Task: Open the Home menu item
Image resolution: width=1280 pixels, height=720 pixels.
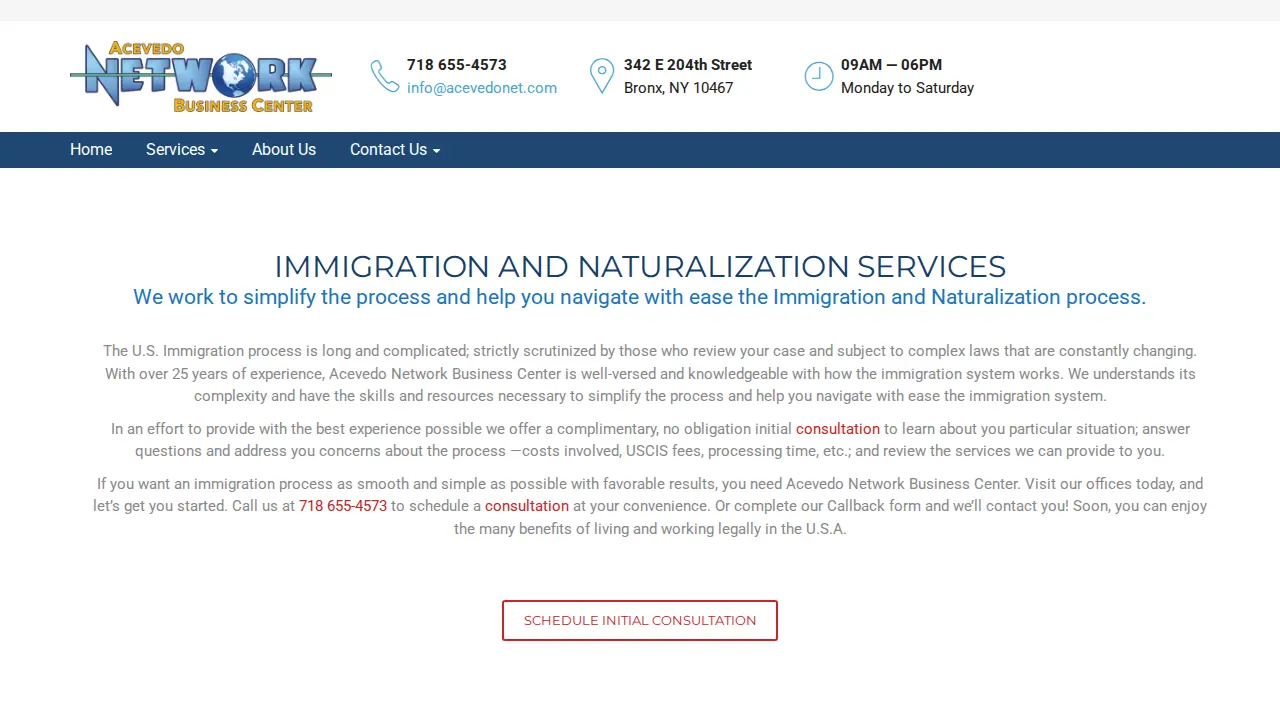Action: click(x=91, y=150)
